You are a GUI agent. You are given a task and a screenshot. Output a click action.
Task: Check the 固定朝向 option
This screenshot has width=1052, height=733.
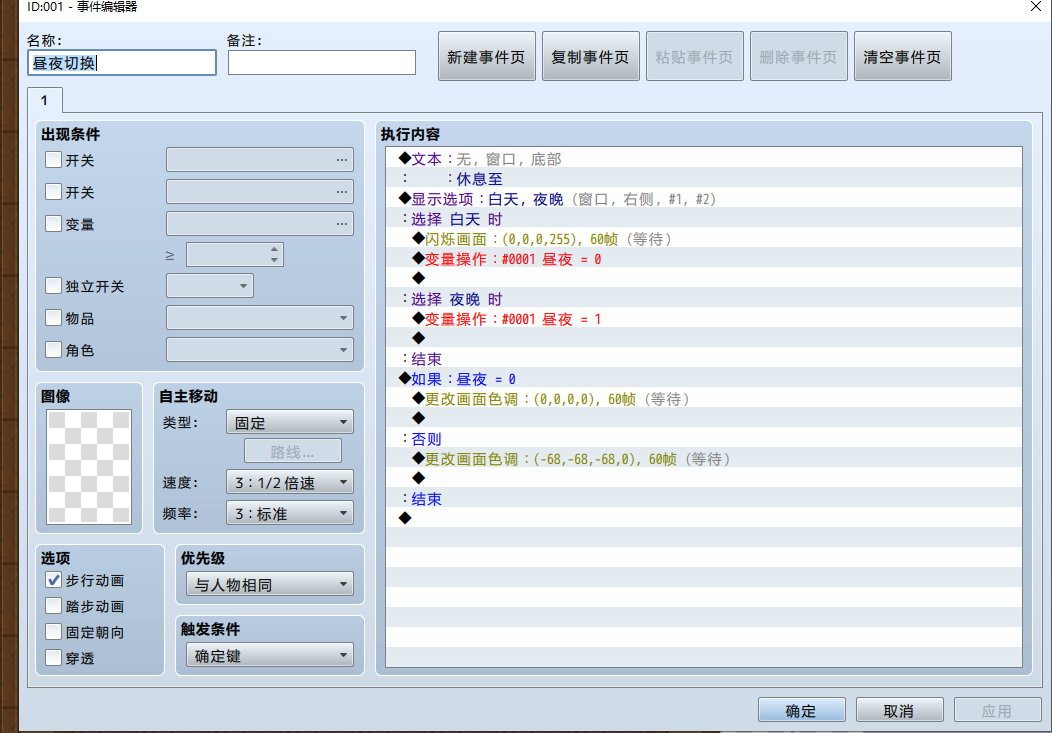click(54, 632)
